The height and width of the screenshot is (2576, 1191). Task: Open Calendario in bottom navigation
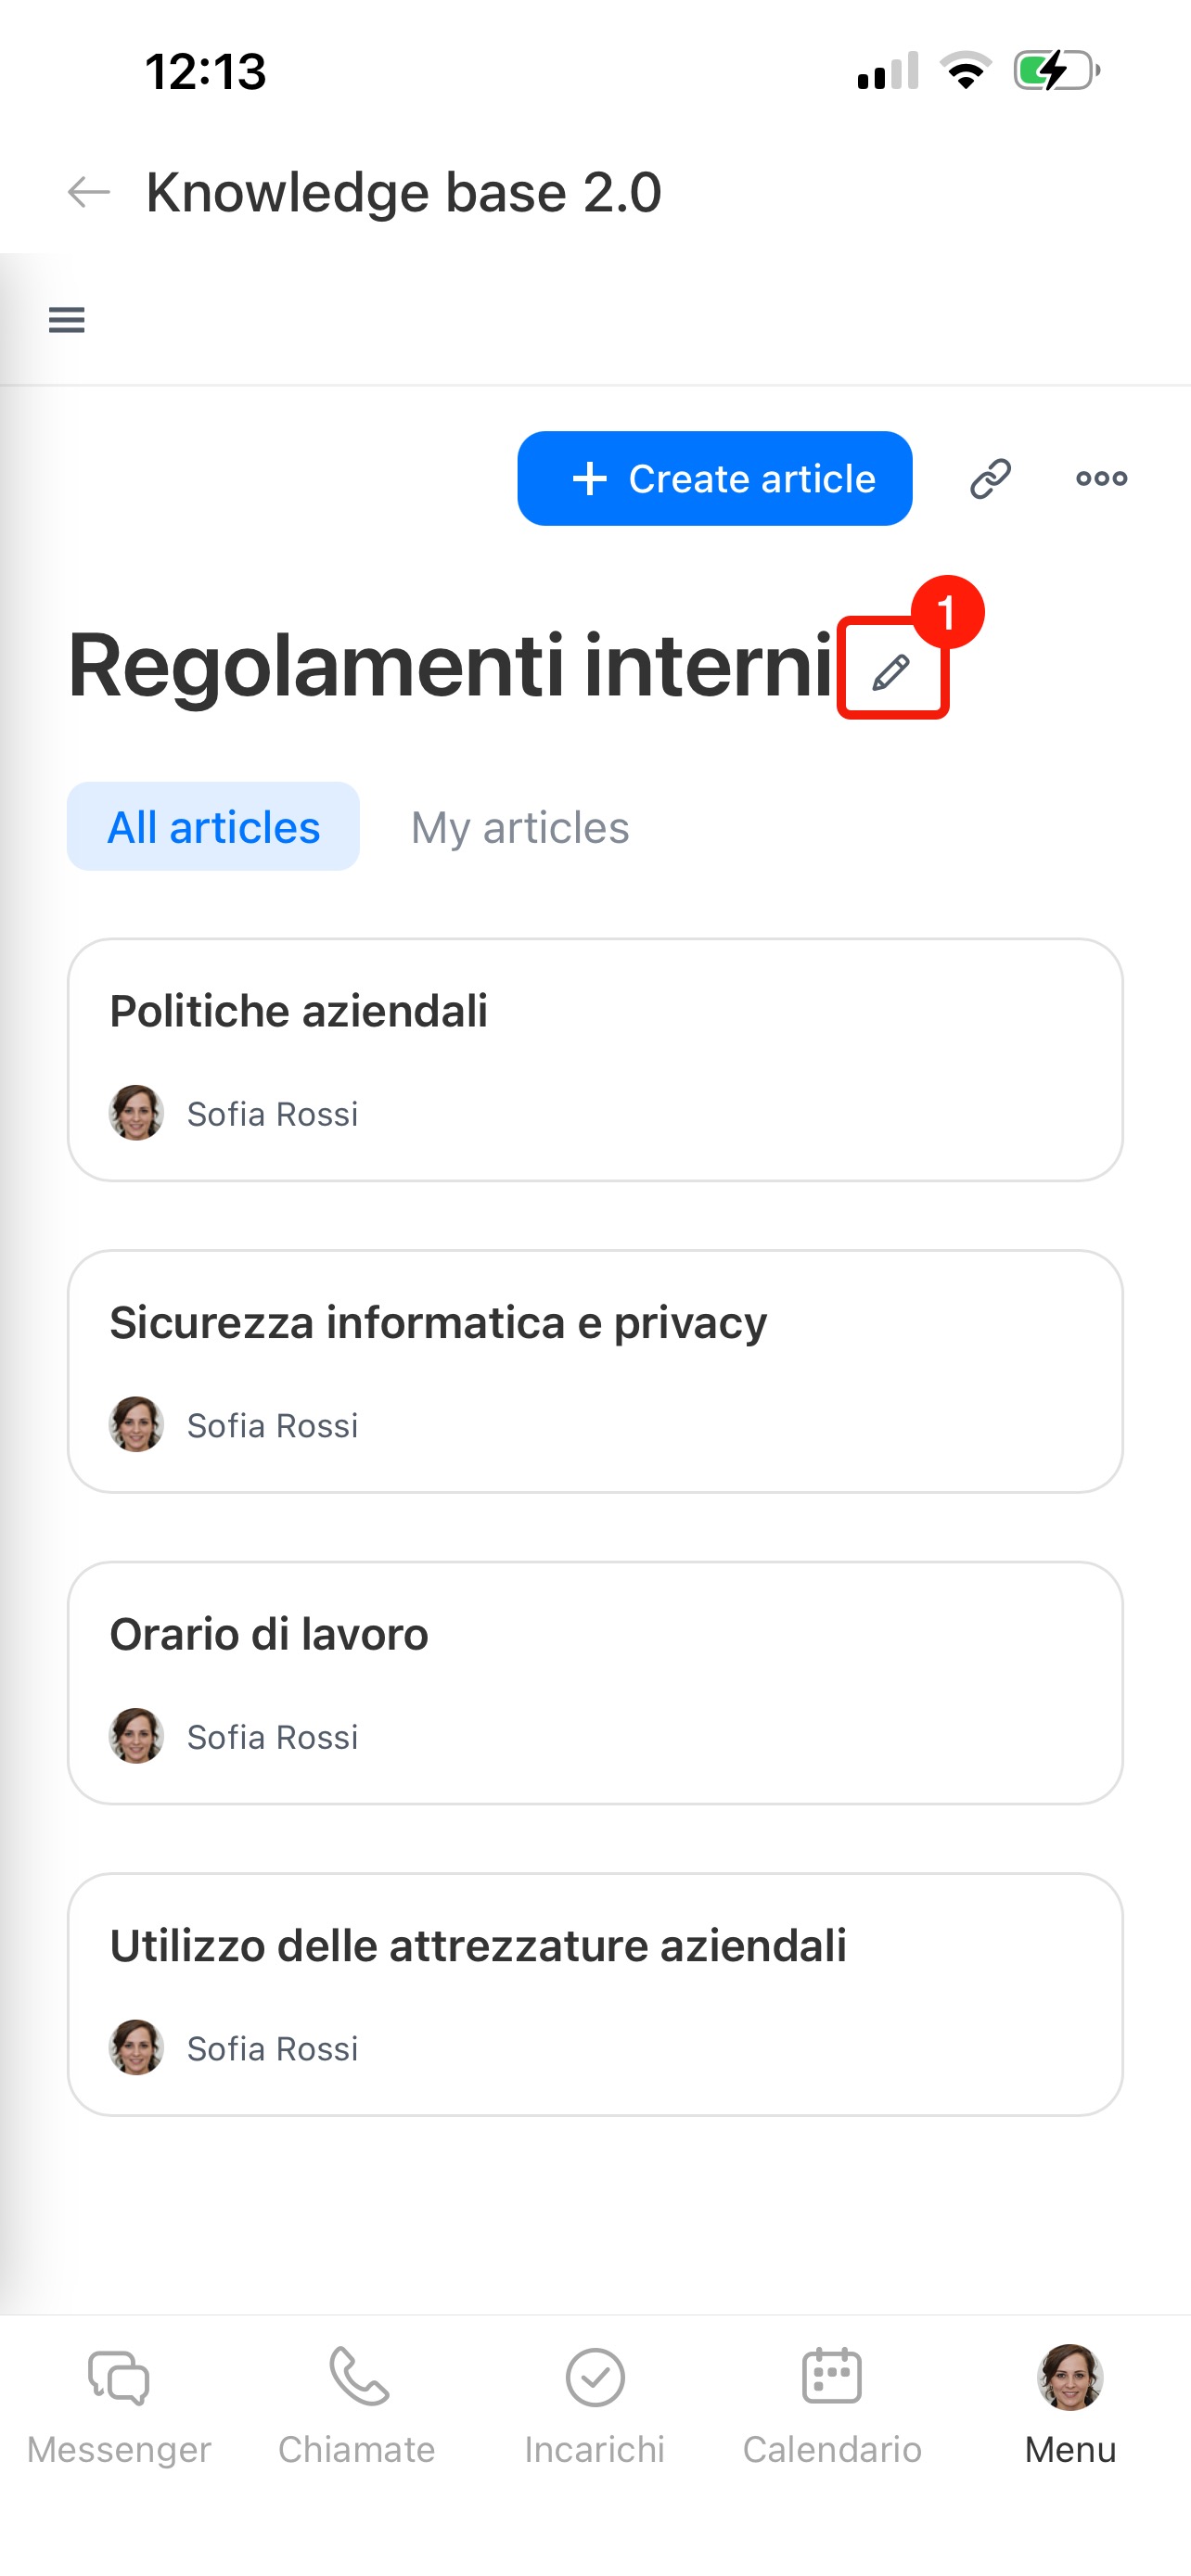(x=832, y=2407)
